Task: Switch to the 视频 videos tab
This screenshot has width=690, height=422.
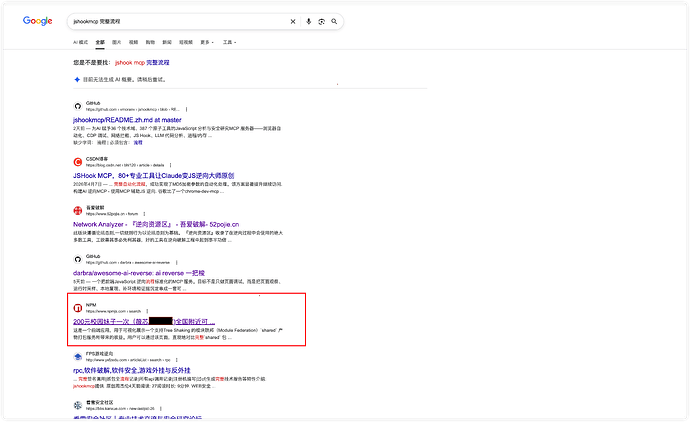Action: click(133, 42)
